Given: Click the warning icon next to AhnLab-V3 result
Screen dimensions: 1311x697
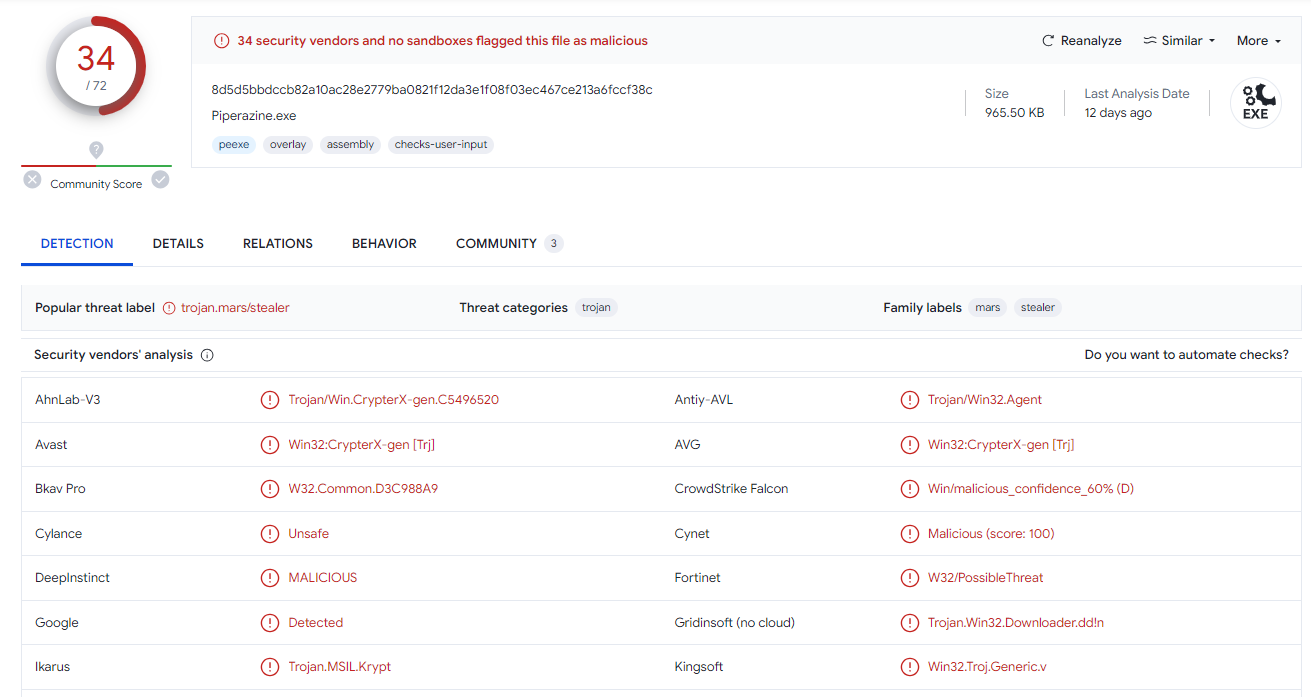Looking at the screenshot, I should coord(269,400).
